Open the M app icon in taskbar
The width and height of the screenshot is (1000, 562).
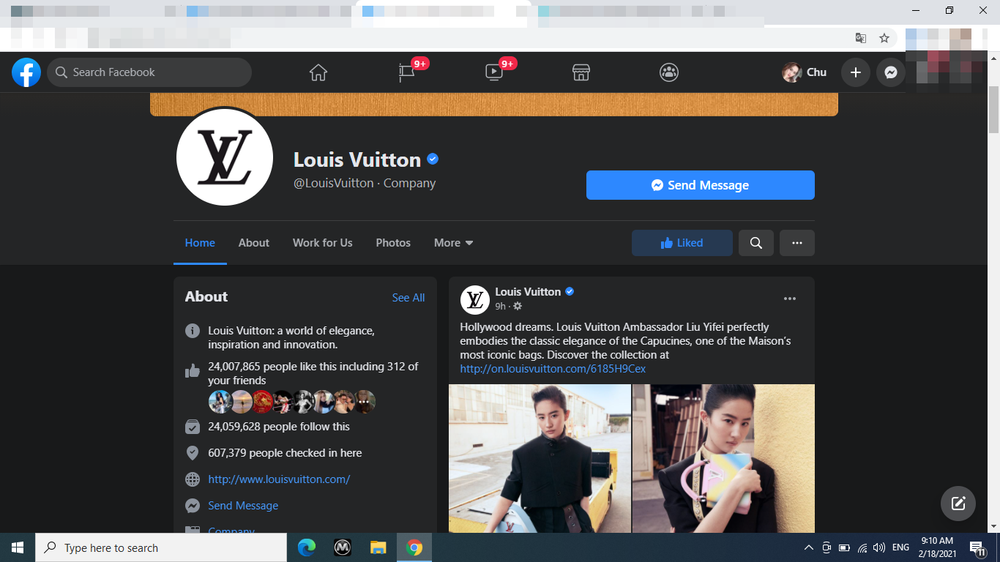(x=342, y=547)
